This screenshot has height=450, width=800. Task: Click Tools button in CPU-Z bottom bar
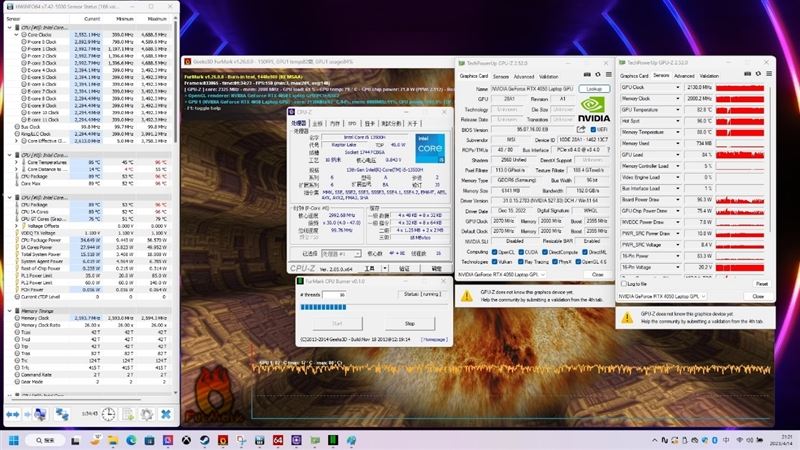[x=370, y=268]
